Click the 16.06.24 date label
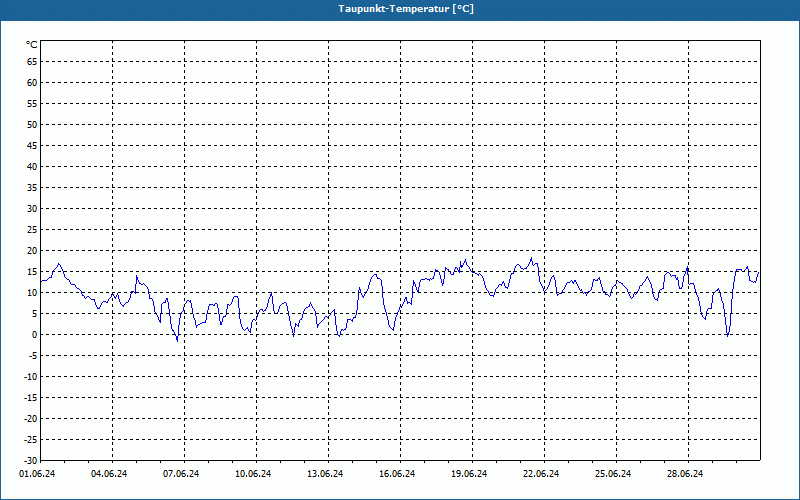Screen dimensions: 800x500 point(397,474)
